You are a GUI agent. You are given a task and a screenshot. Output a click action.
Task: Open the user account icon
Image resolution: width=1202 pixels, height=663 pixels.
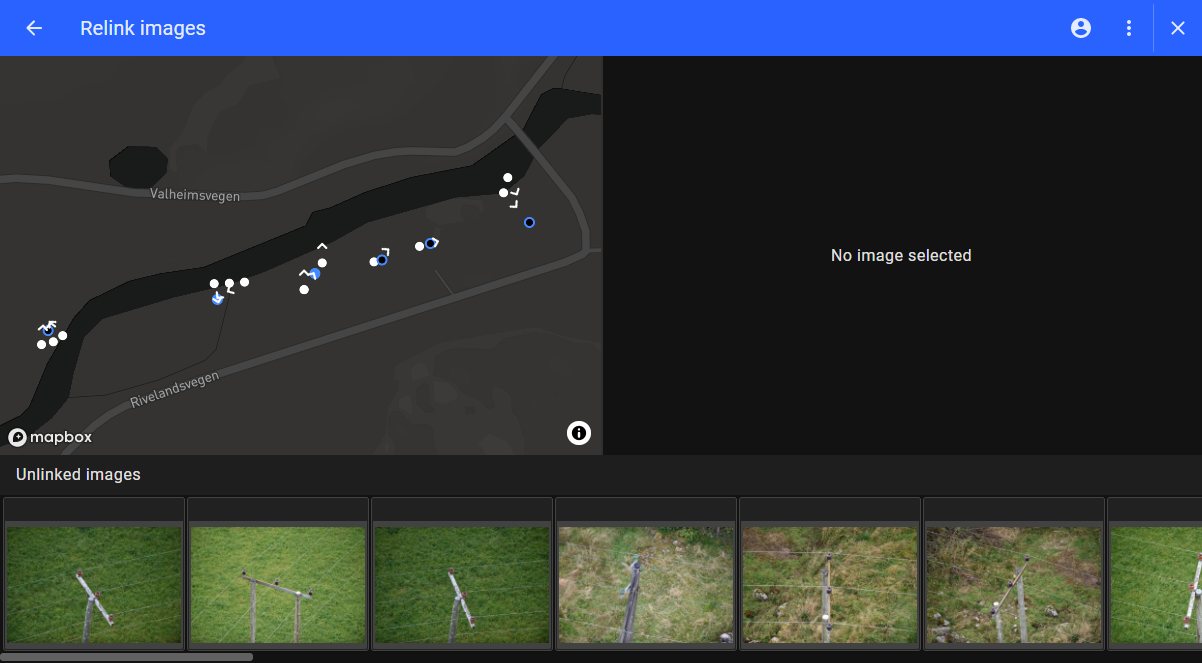coord(1081,28)
